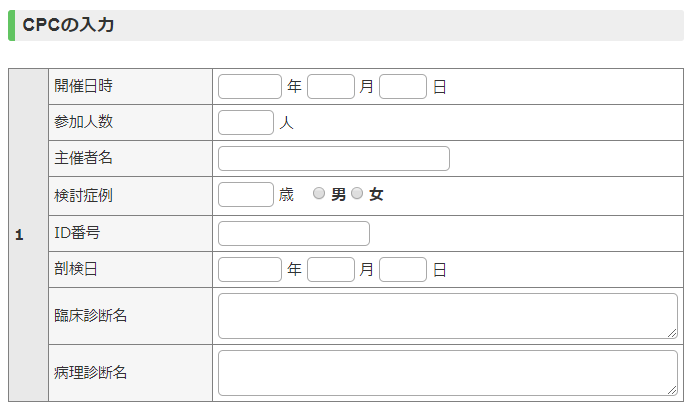Click the 臨床診断名 text area
This screenshot has width=689, height=408.
point(448,316)
